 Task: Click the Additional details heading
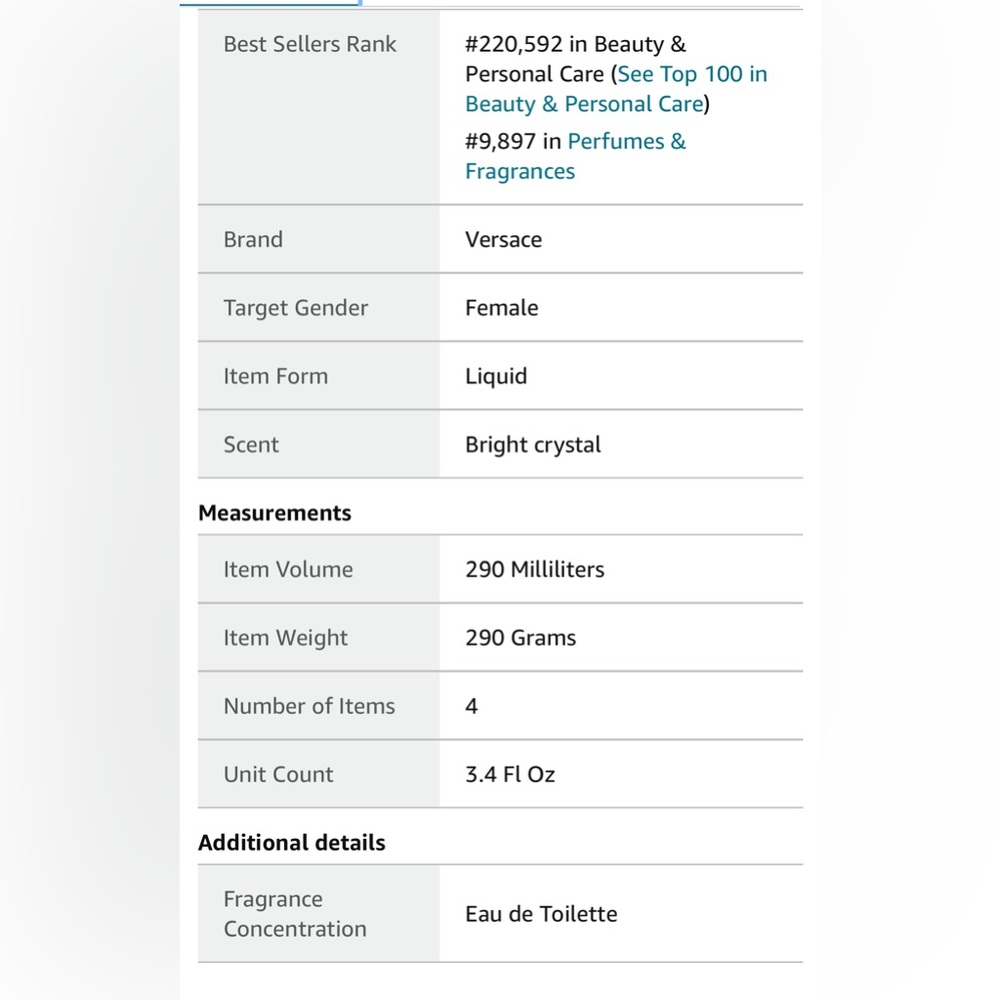[x=291, y=842]
